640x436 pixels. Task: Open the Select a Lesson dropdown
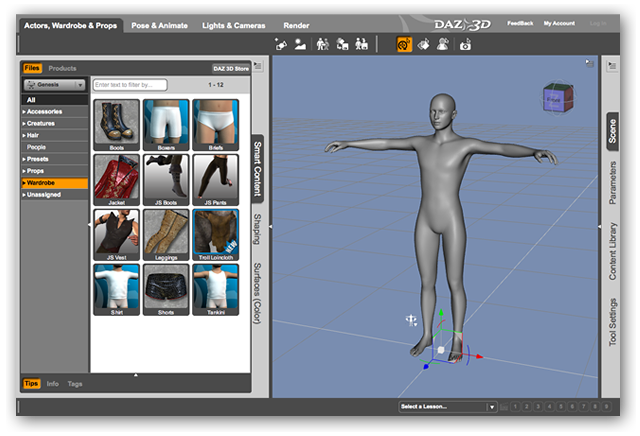coord(447,407)
